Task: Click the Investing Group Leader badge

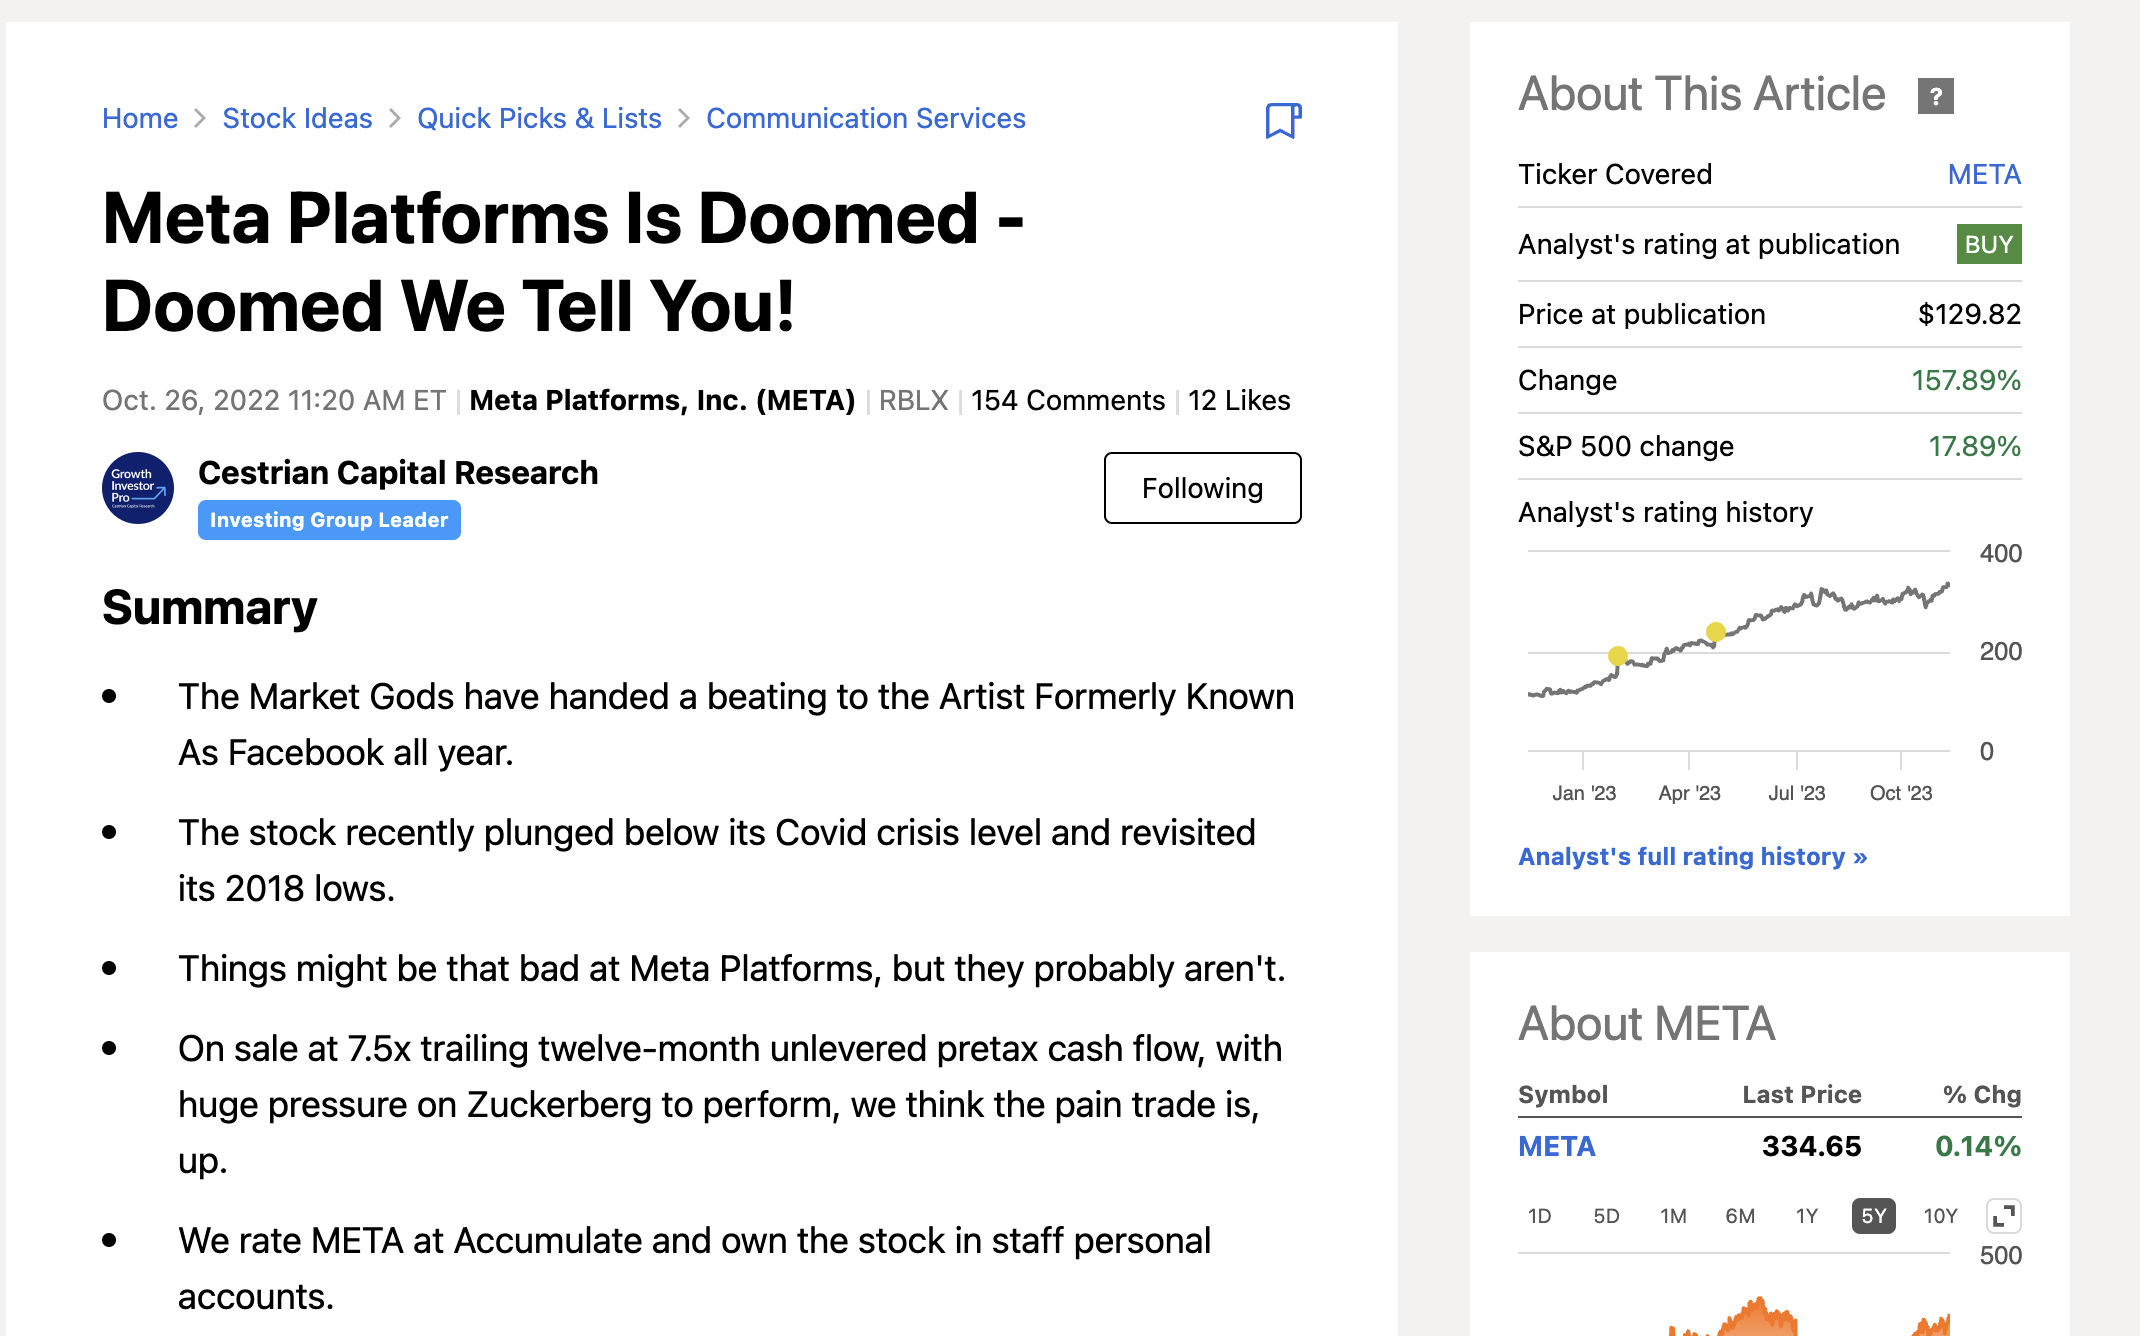Action: click(x=329, y=520)
